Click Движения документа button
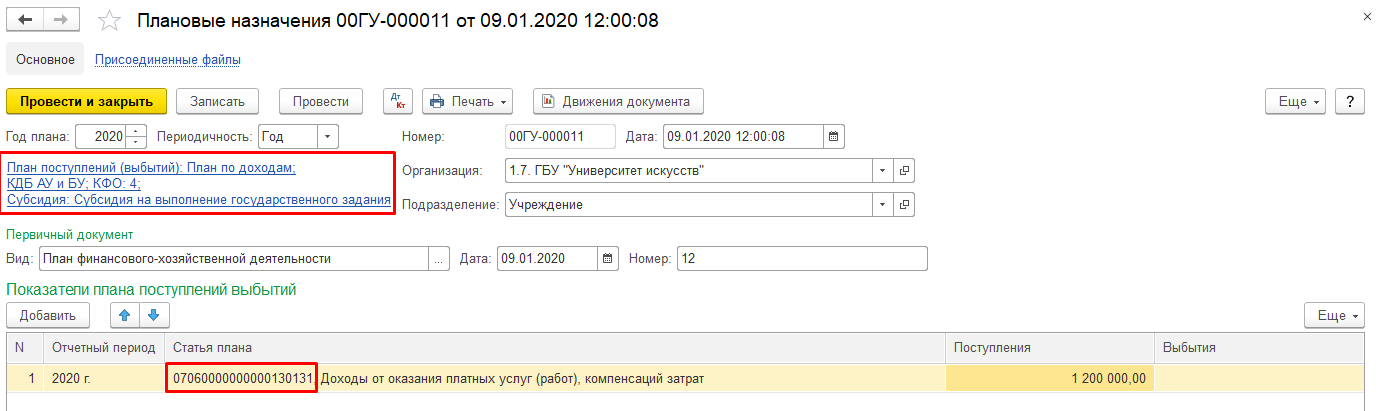1381x411 pixels. [x=618, y=101]
